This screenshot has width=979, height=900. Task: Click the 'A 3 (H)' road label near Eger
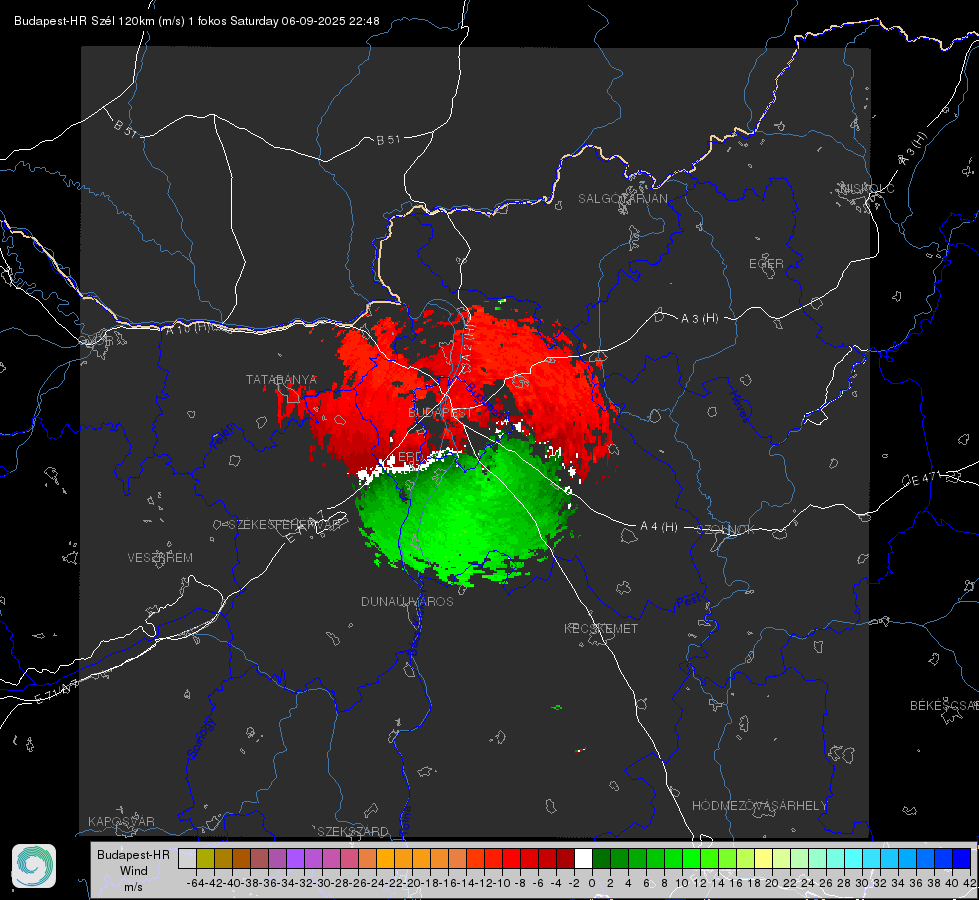[x=699, y=319]
